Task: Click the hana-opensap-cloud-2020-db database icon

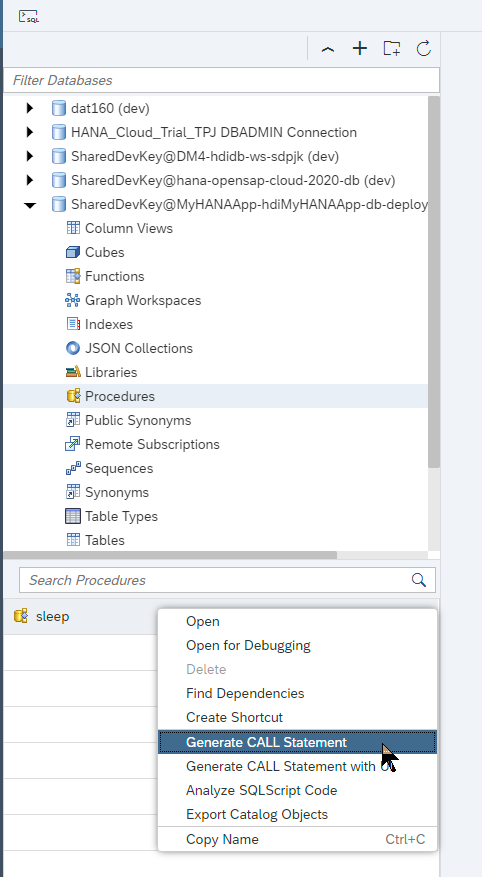Action: tap(59, 180)
